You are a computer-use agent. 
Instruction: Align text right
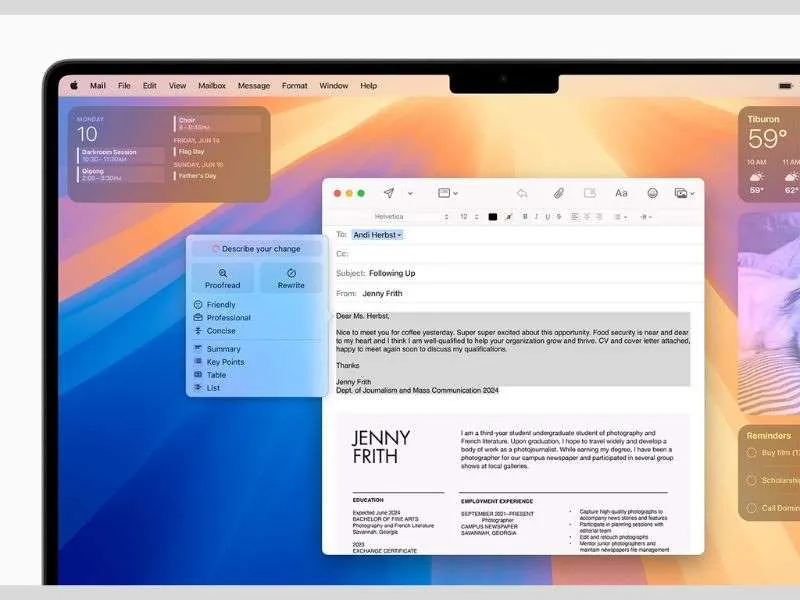(x=599, y=217)
